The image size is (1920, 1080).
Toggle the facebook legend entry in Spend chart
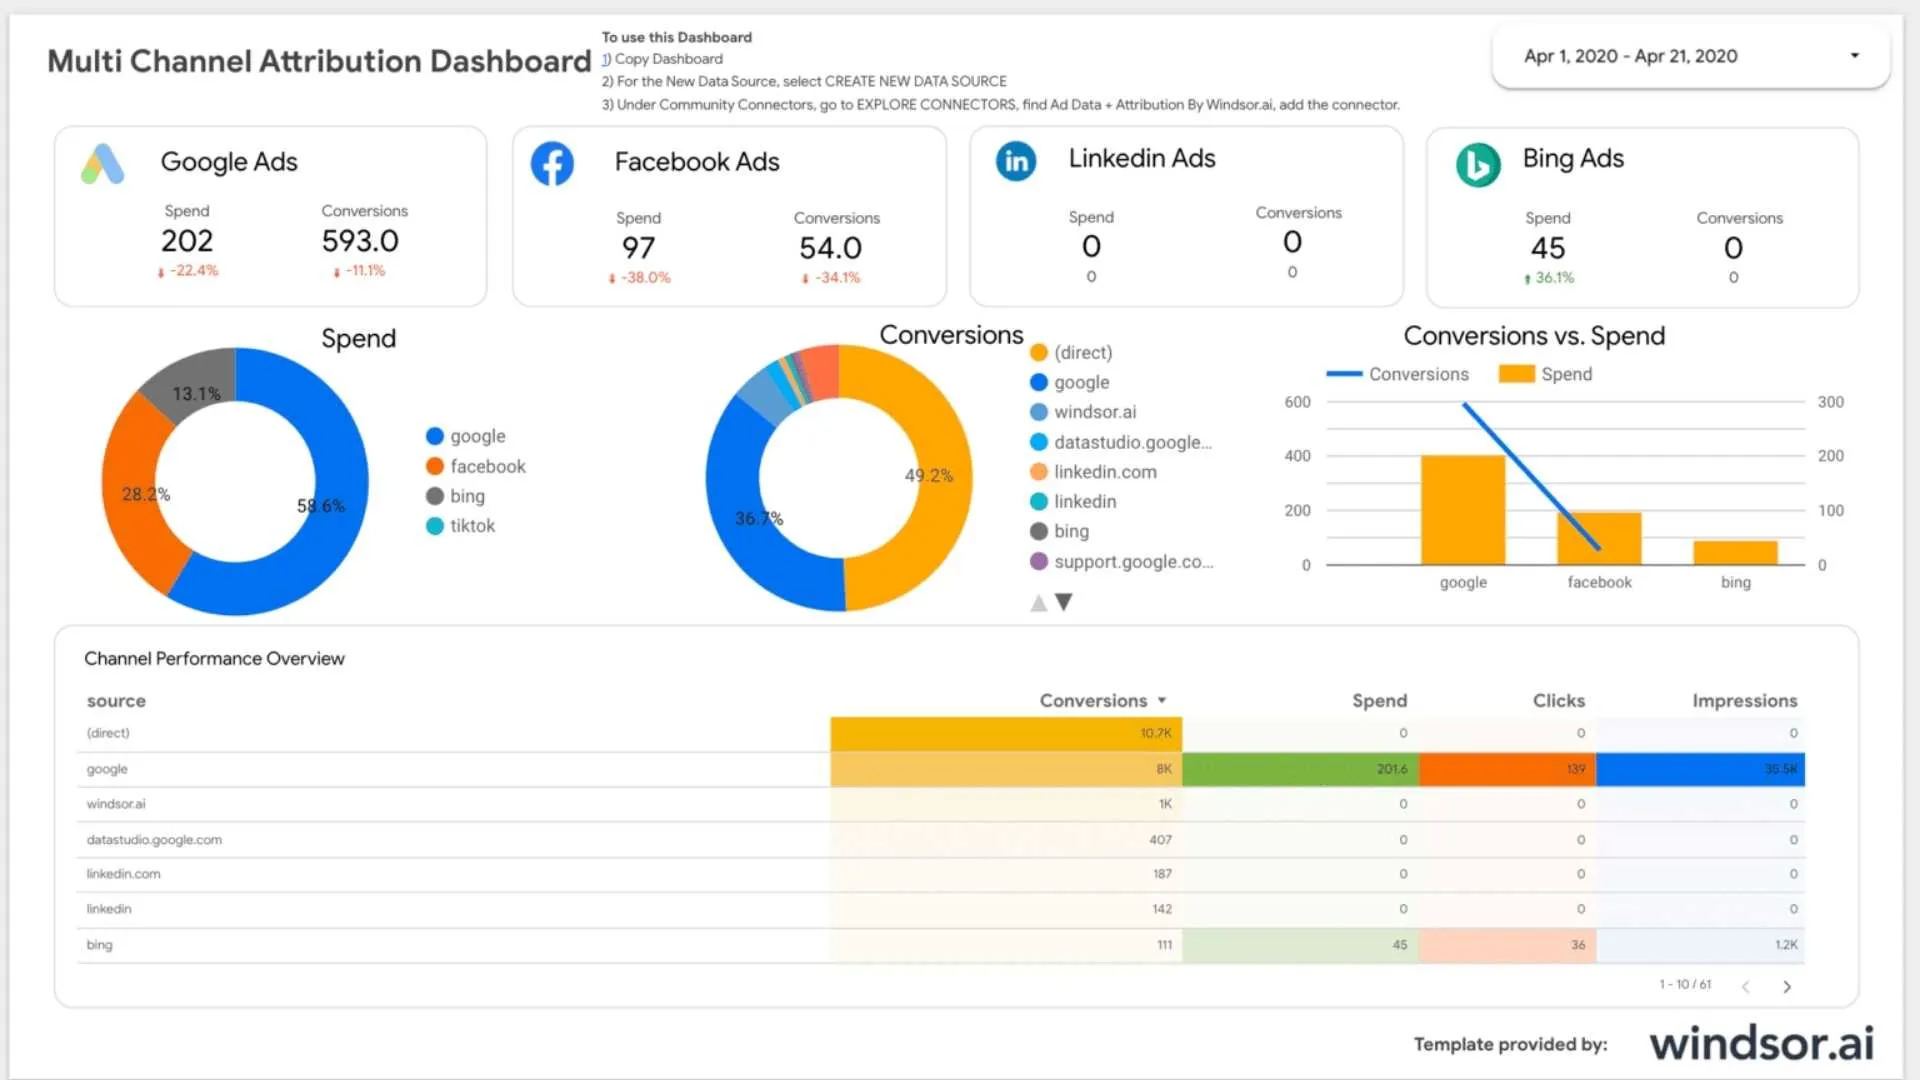pyautogui.click(x=477, y=465)
